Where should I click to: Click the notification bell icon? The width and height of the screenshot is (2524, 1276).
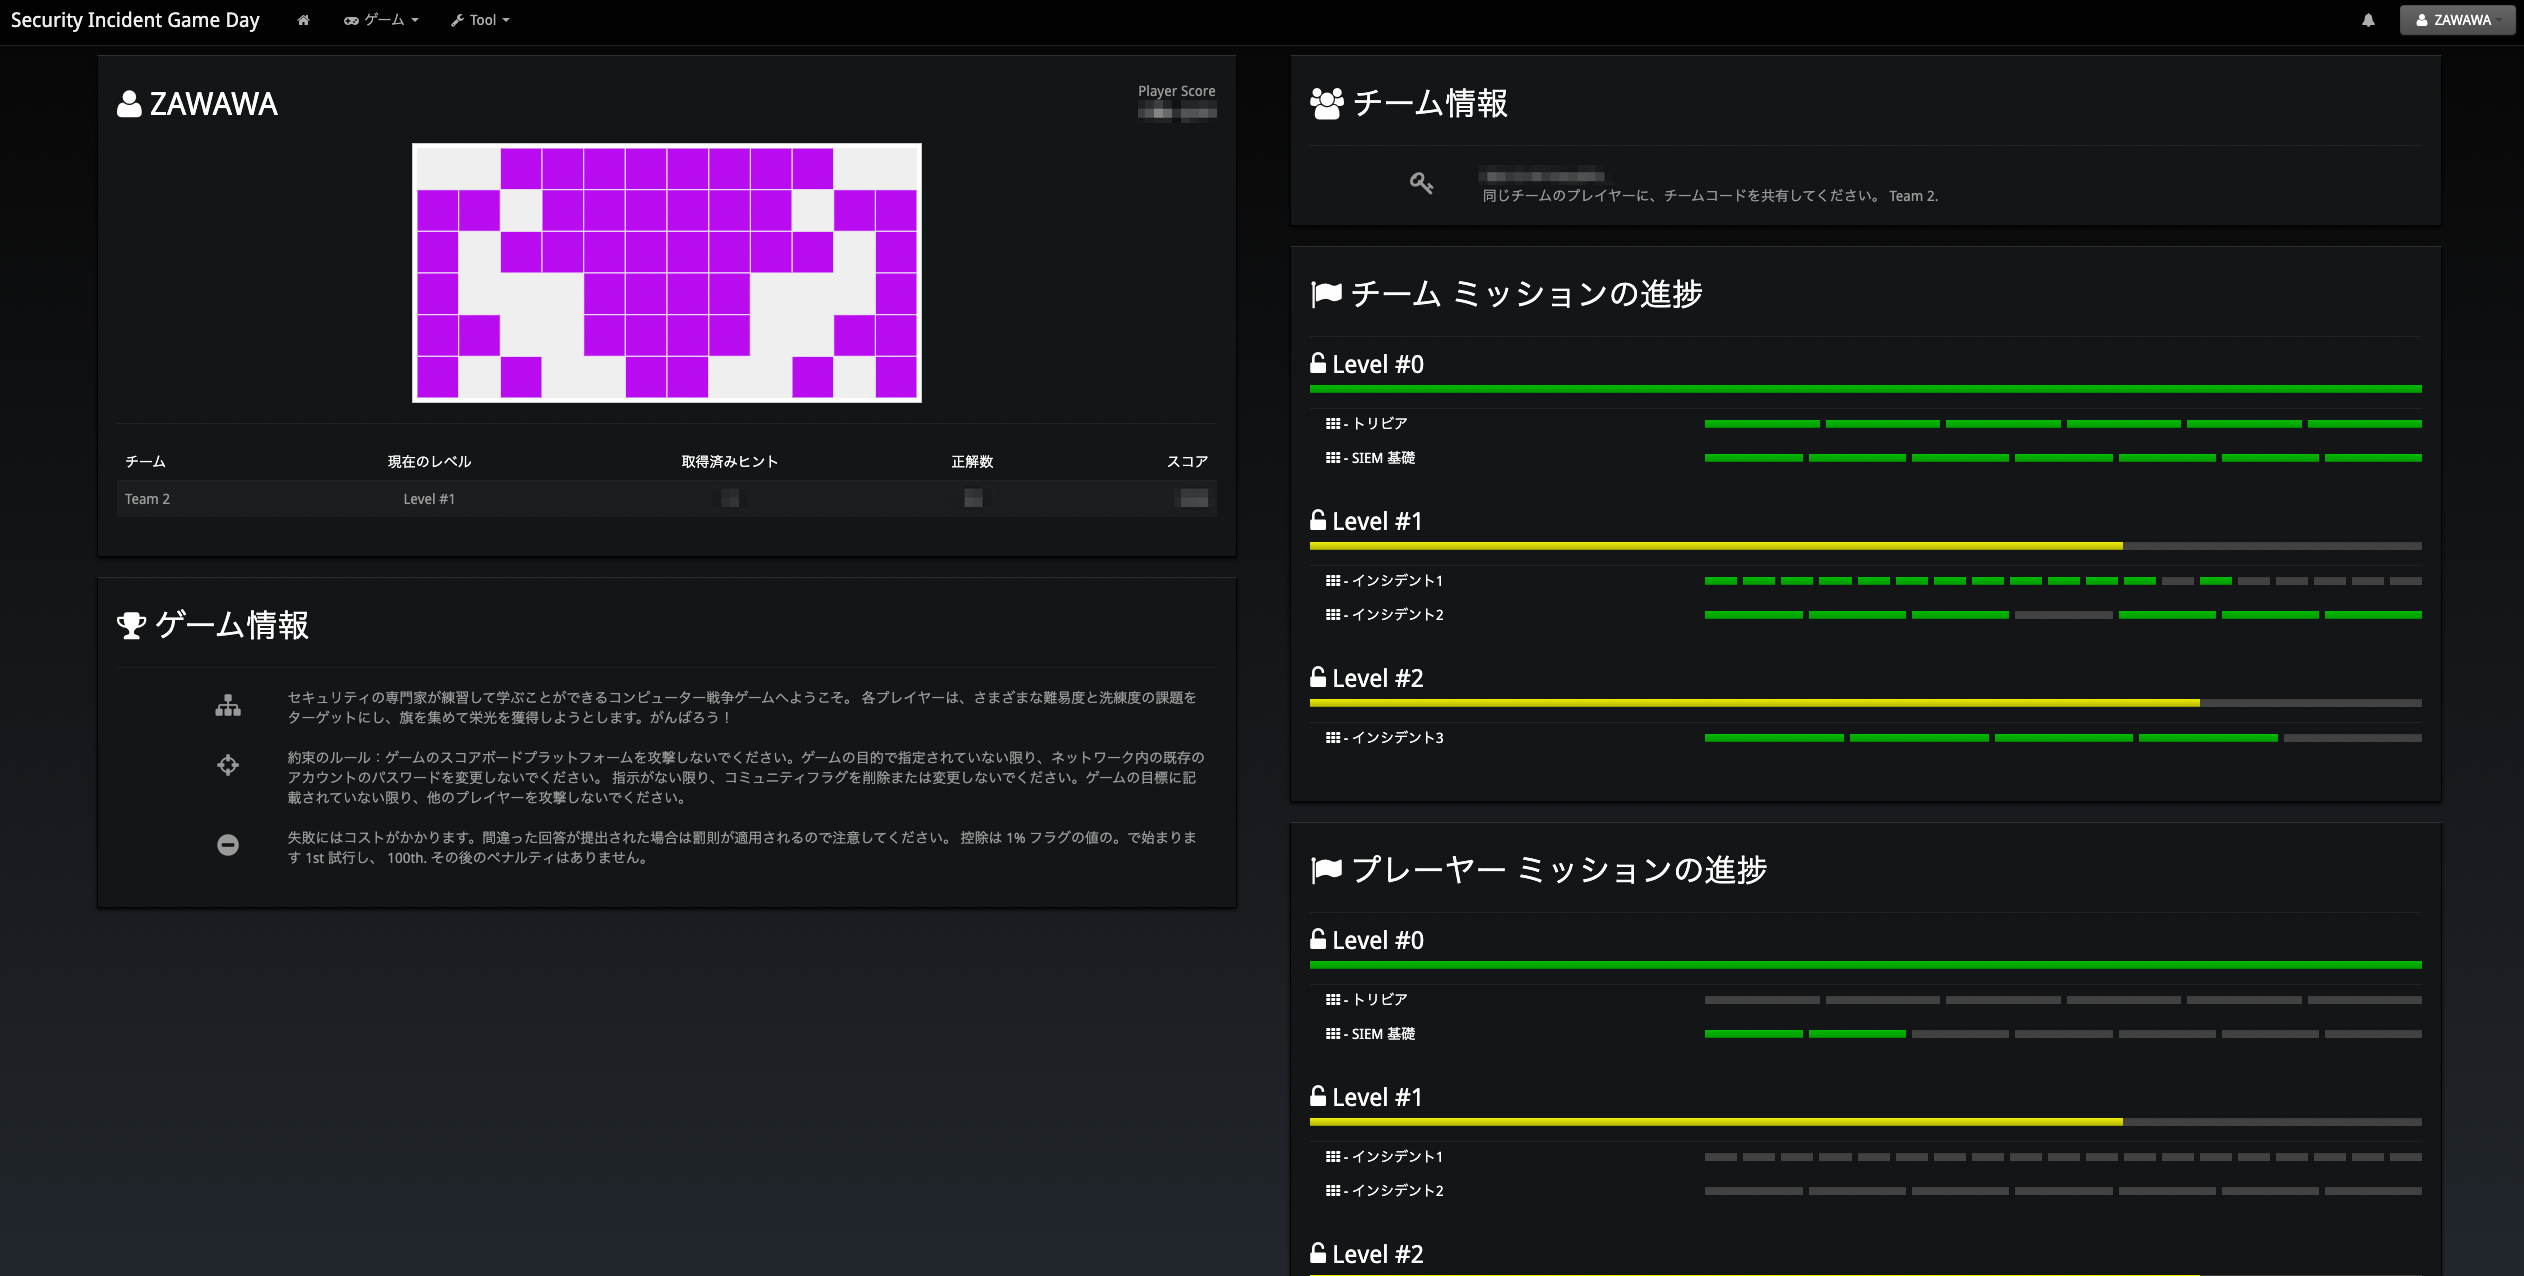click(2368, 20)
